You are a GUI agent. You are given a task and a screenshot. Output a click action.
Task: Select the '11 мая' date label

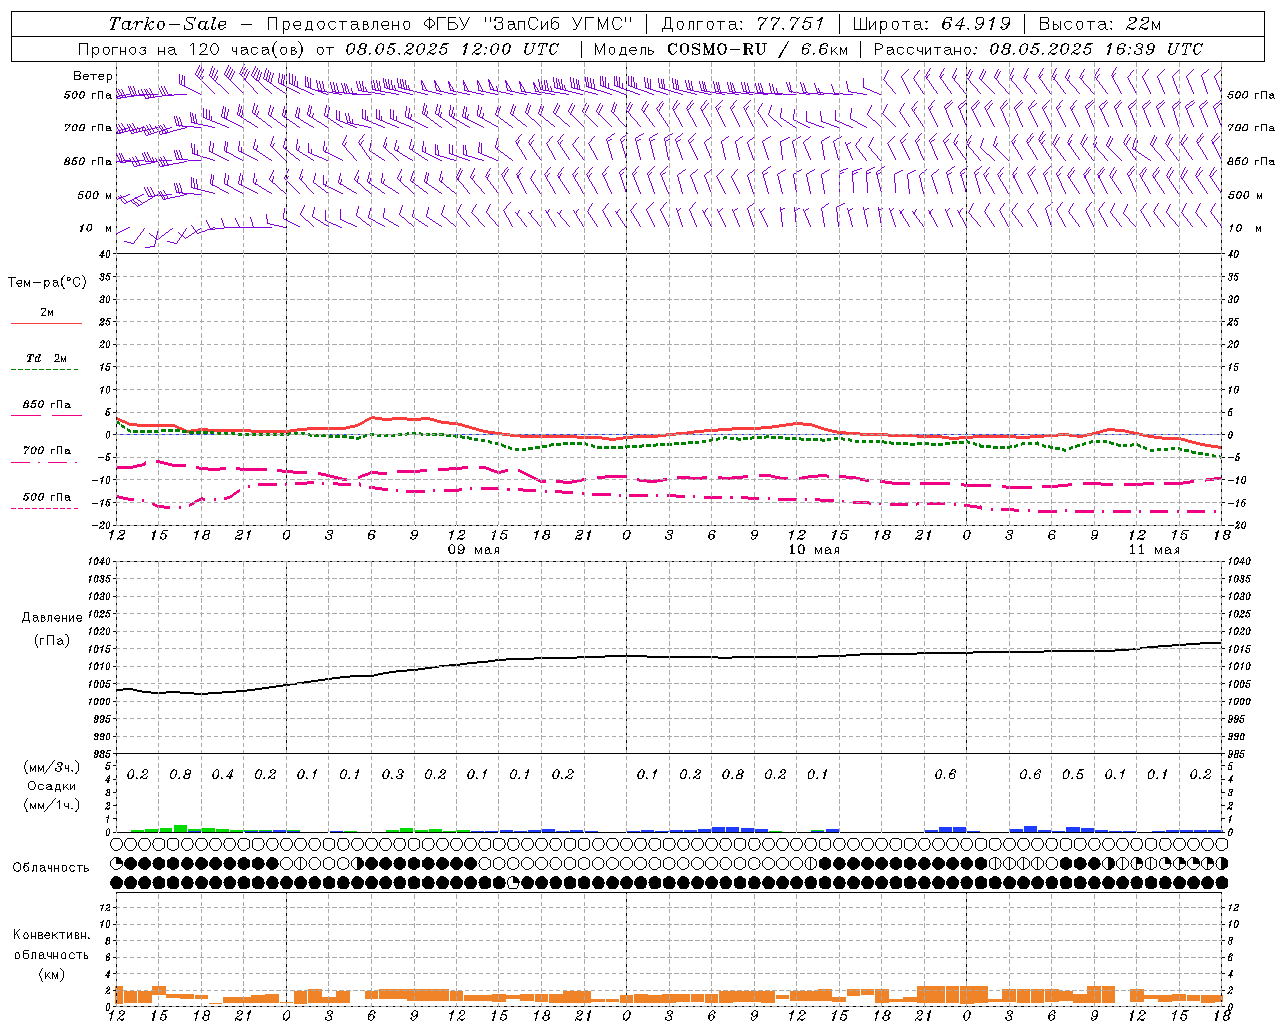(x=1154, y=550)
